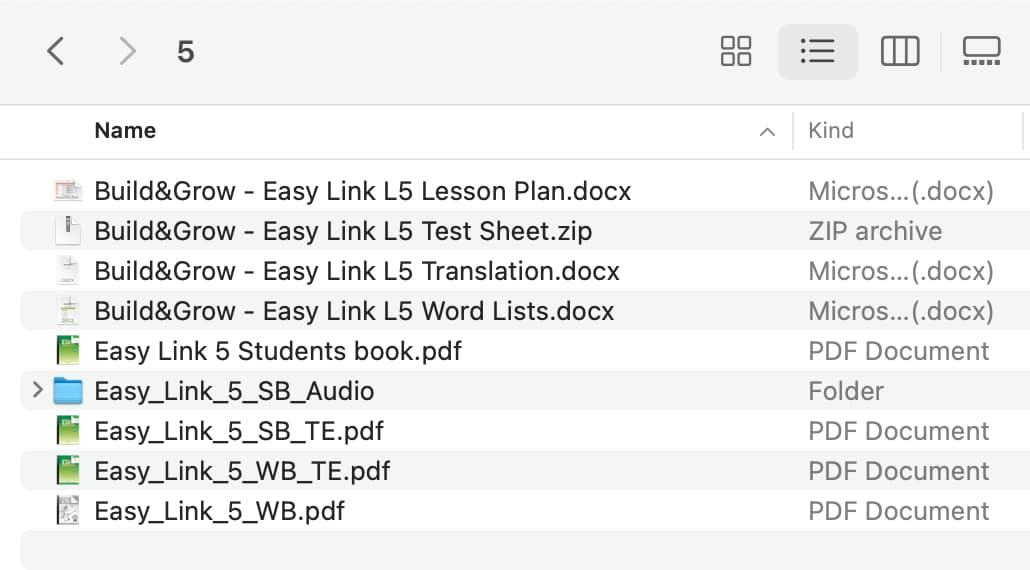
Task: Sort files by the Kind column header
Action: [x=831, y=131]
